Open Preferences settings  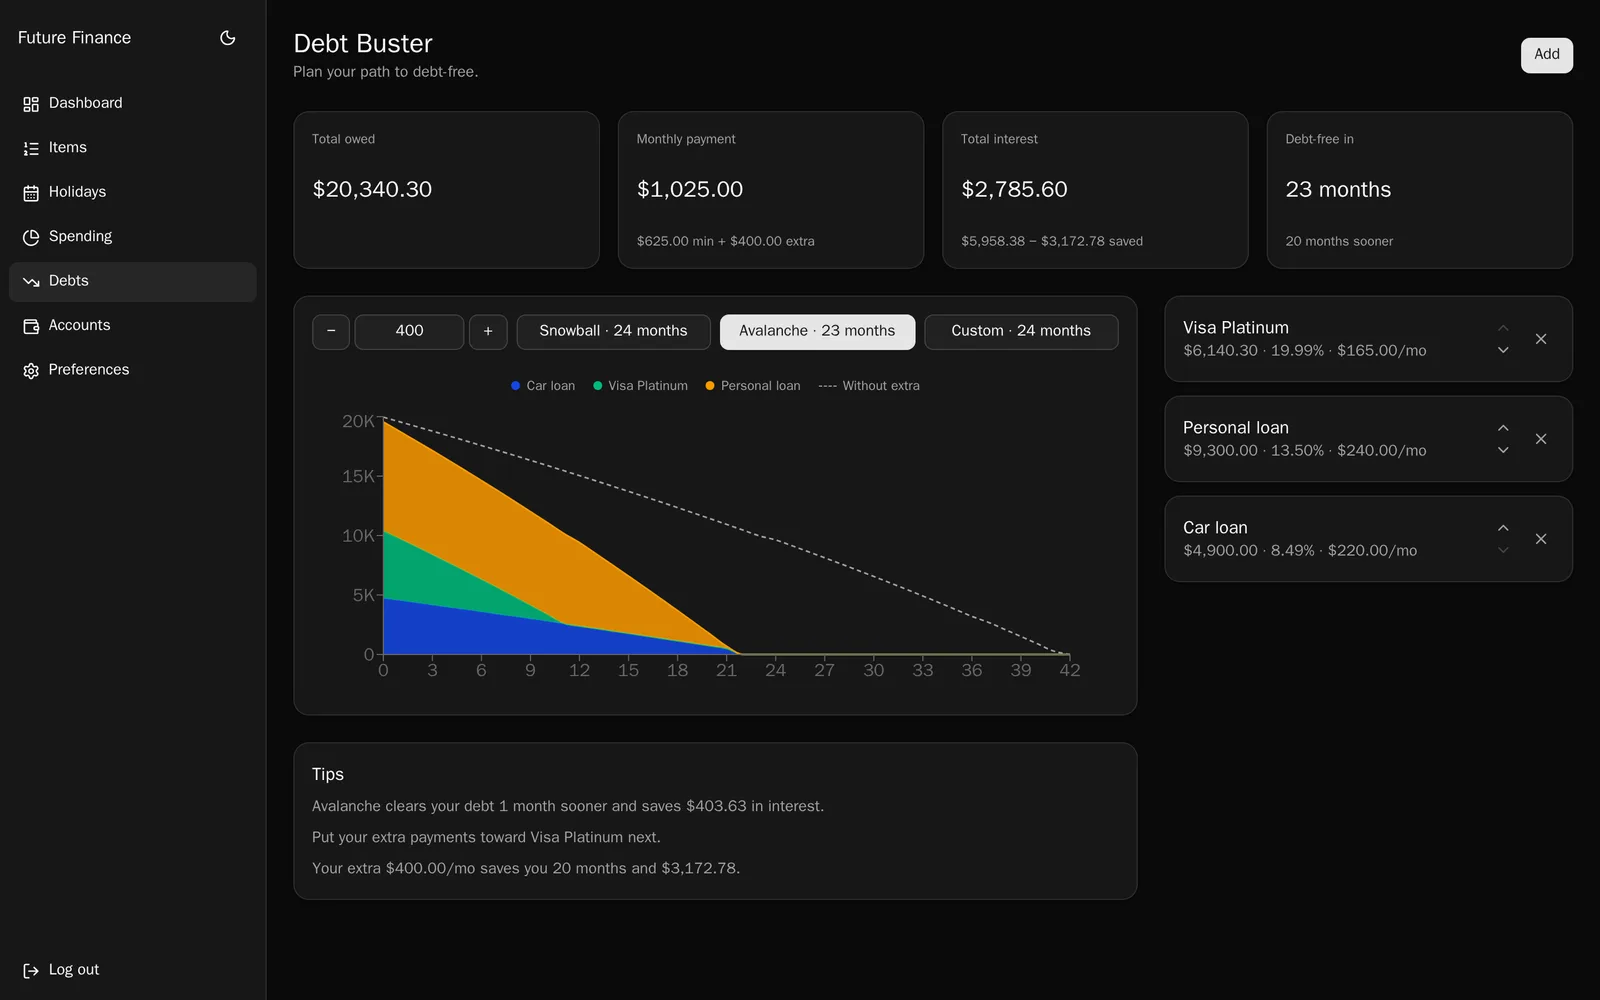[x=133, y=370]
